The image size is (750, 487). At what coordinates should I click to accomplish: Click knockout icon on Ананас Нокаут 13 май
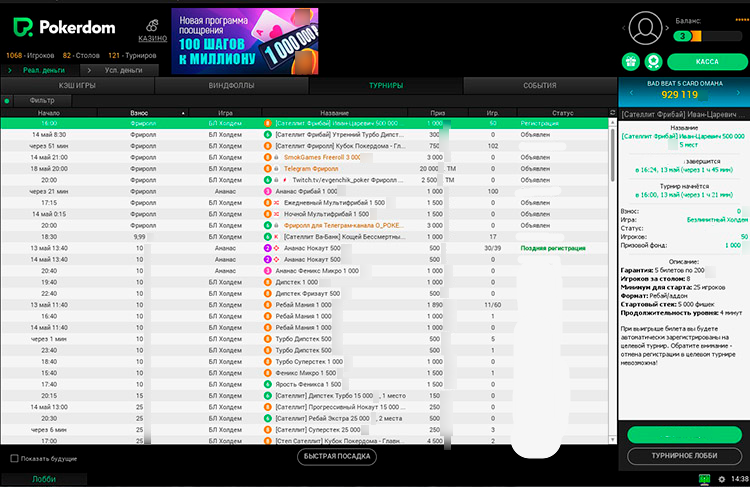pos(276,248)
